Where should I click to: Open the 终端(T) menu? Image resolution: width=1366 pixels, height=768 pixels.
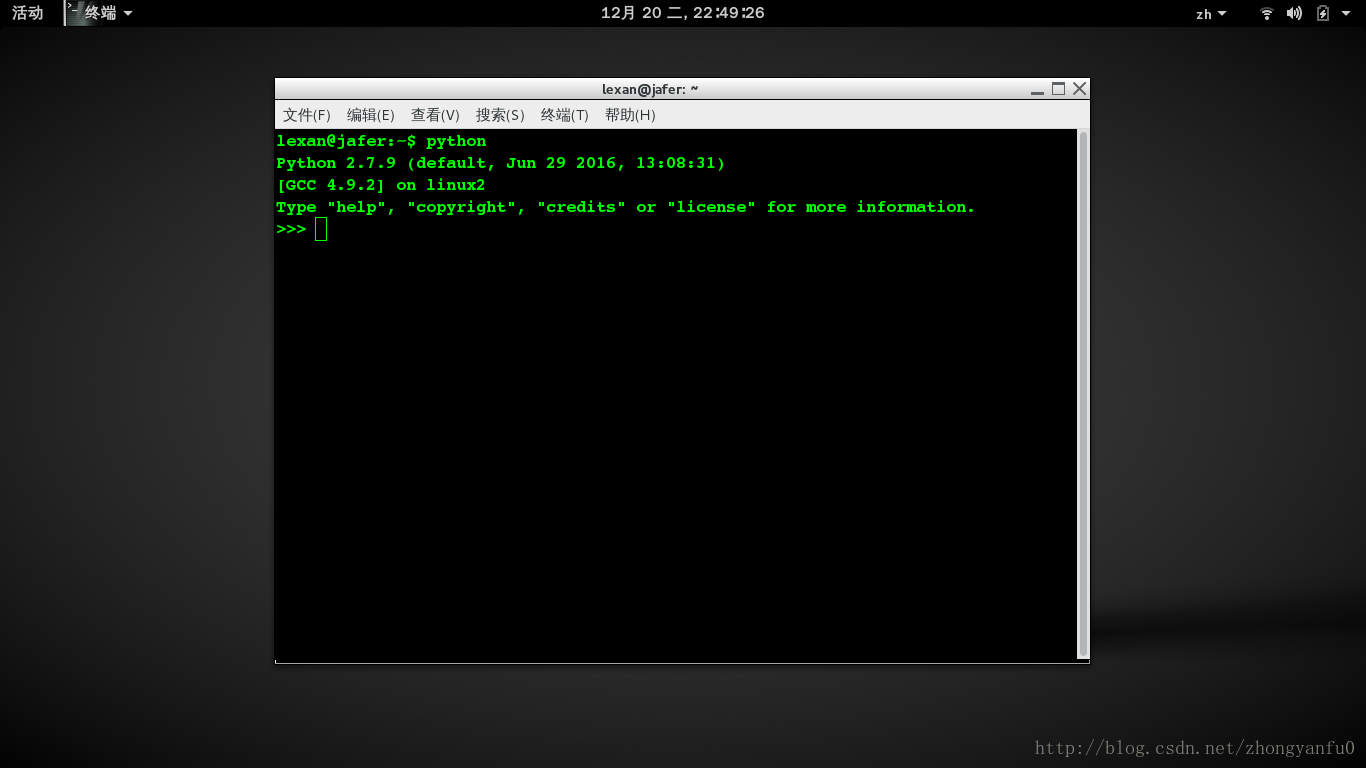point(565,115)
